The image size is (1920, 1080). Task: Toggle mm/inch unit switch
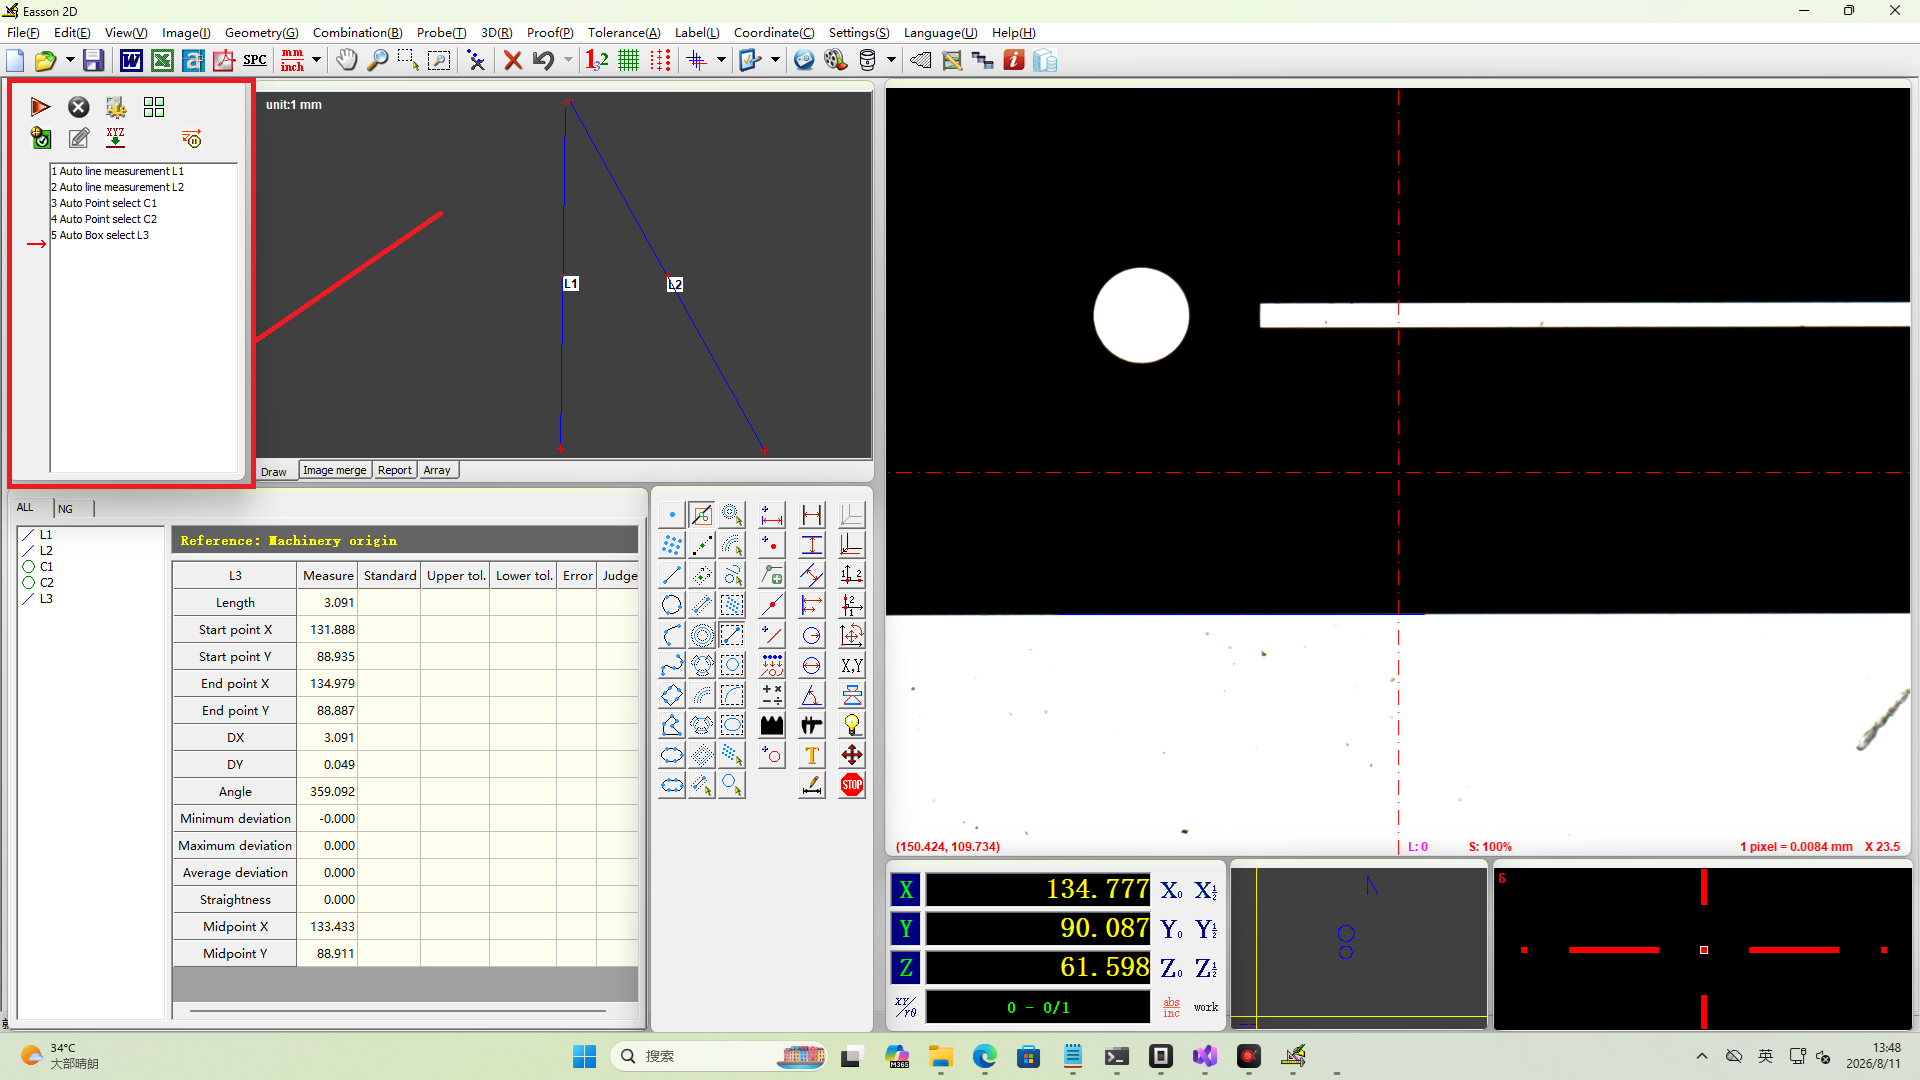(x=292, y=61)
